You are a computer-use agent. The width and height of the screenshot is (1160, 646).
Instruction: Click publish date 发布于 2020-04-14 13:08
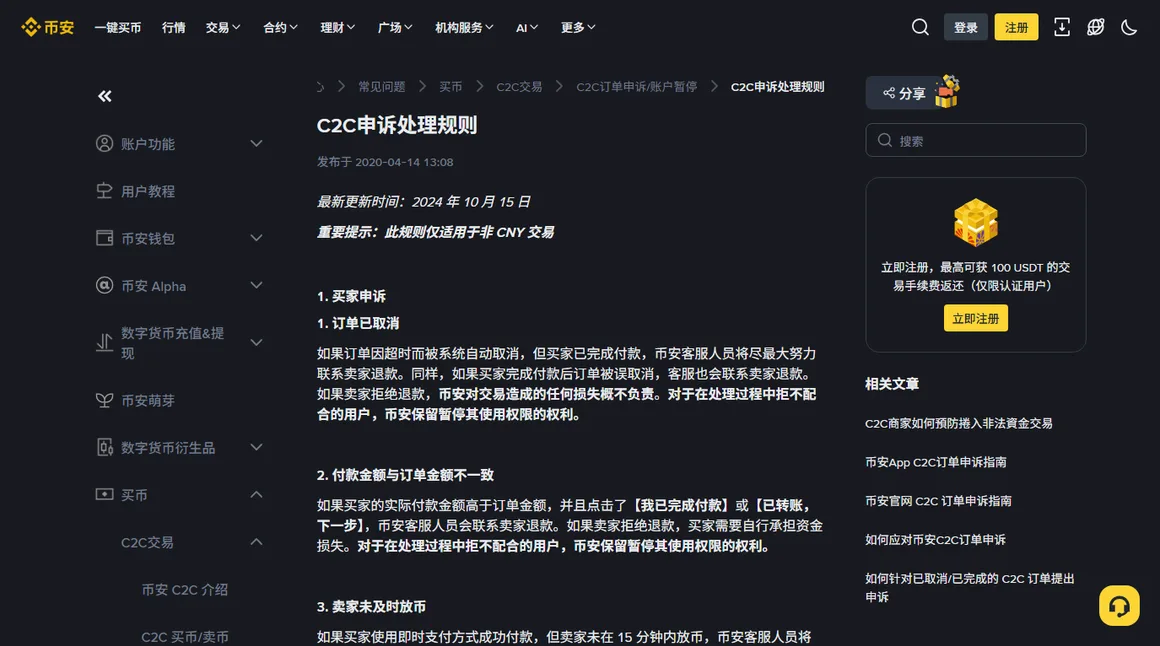coord(385,162)
